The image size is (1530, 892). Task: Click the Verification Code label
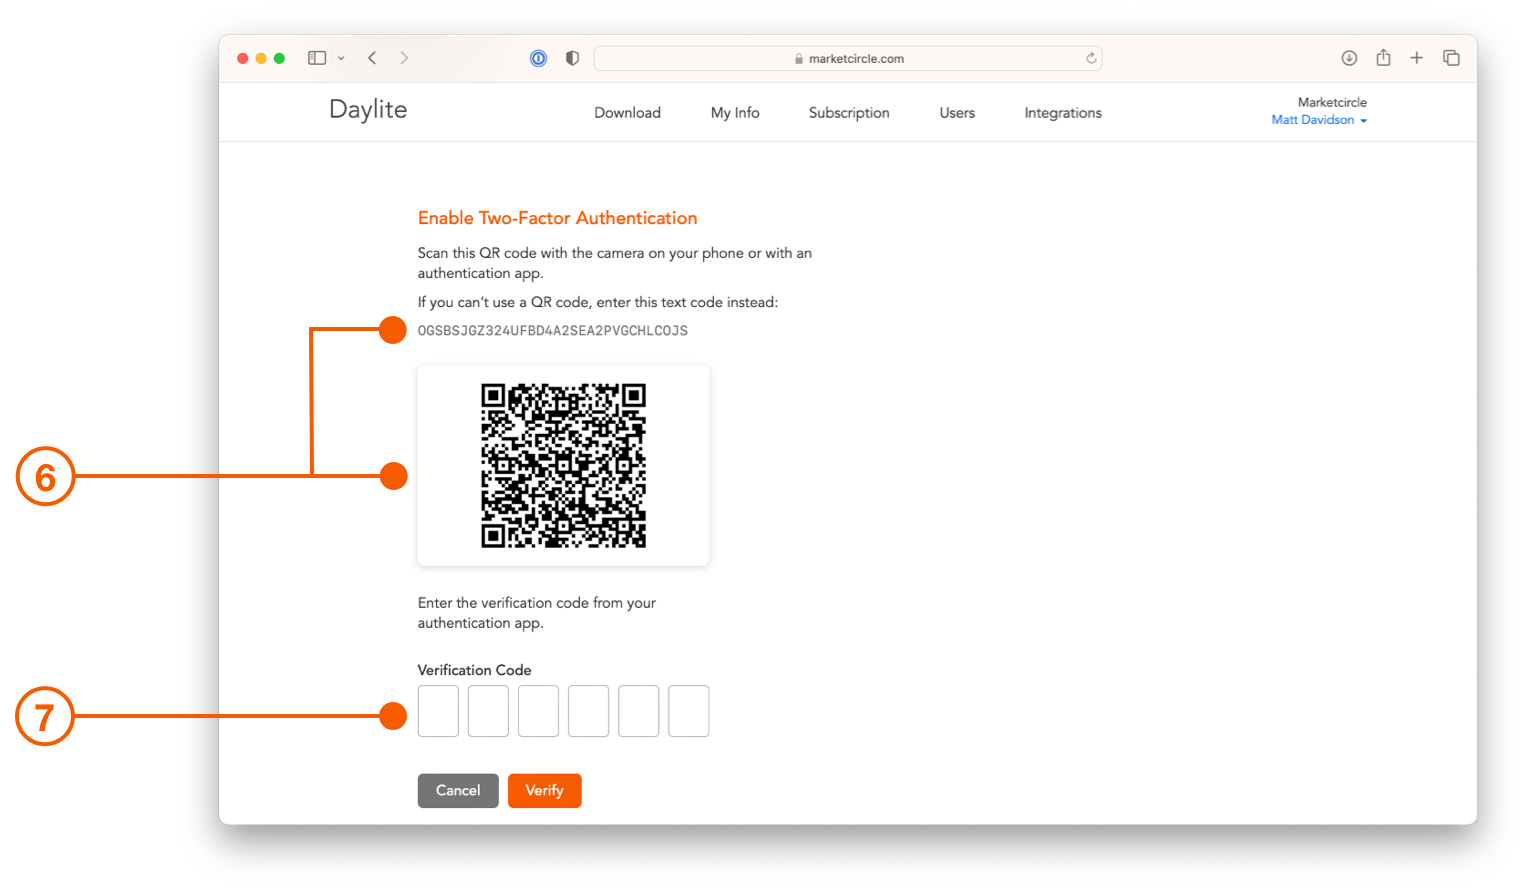(474, 670)
